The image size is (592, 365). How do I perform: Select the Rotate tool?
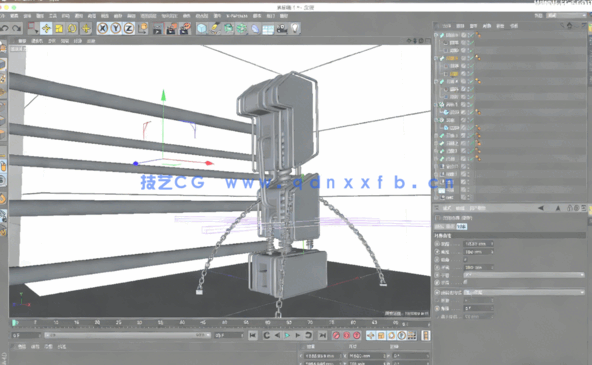point(72,28)
